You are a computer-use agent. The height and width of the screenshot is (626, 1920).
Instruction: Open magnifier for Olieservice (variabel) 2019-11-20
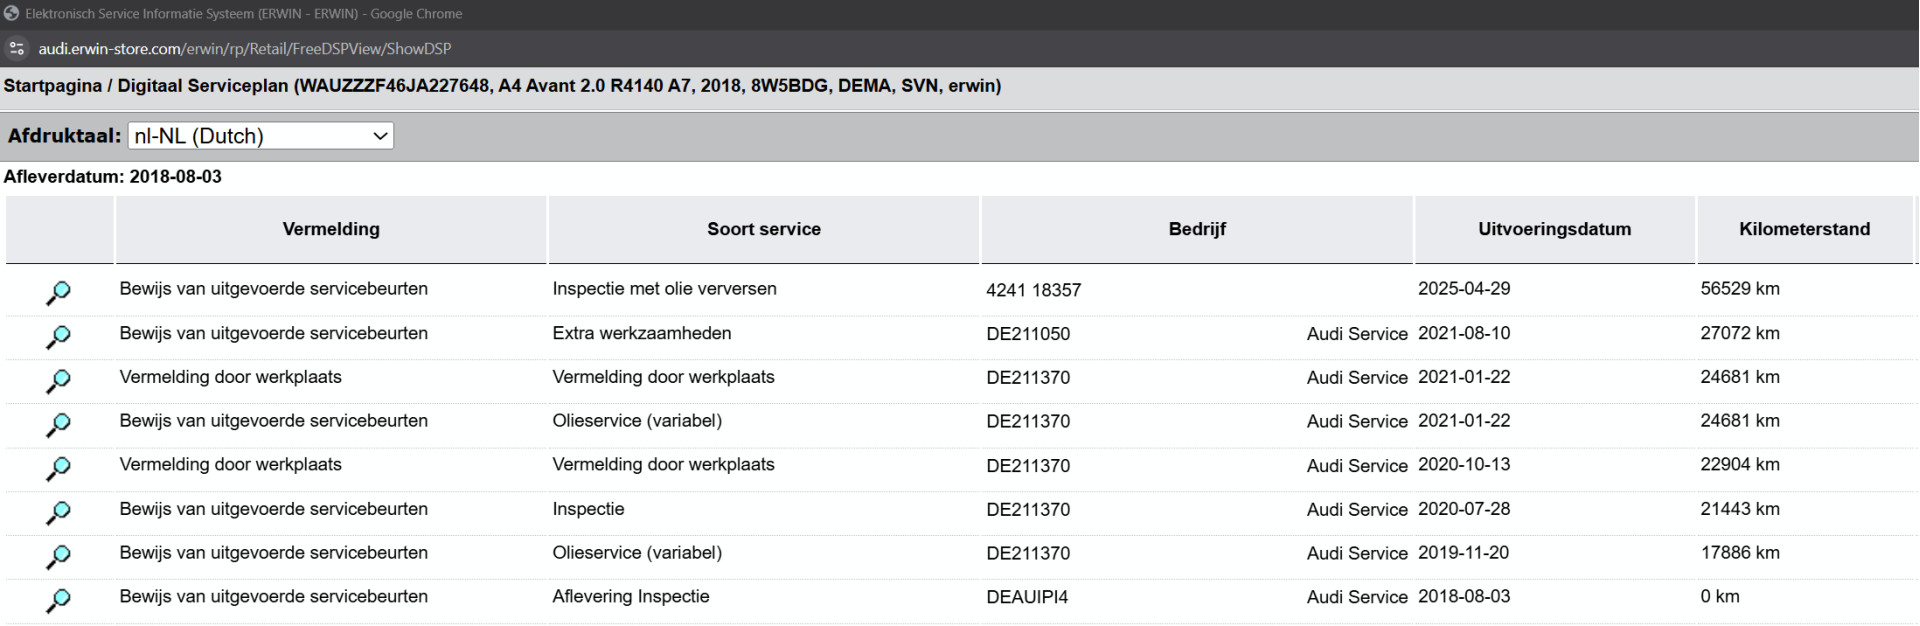[x=59, y=556]
